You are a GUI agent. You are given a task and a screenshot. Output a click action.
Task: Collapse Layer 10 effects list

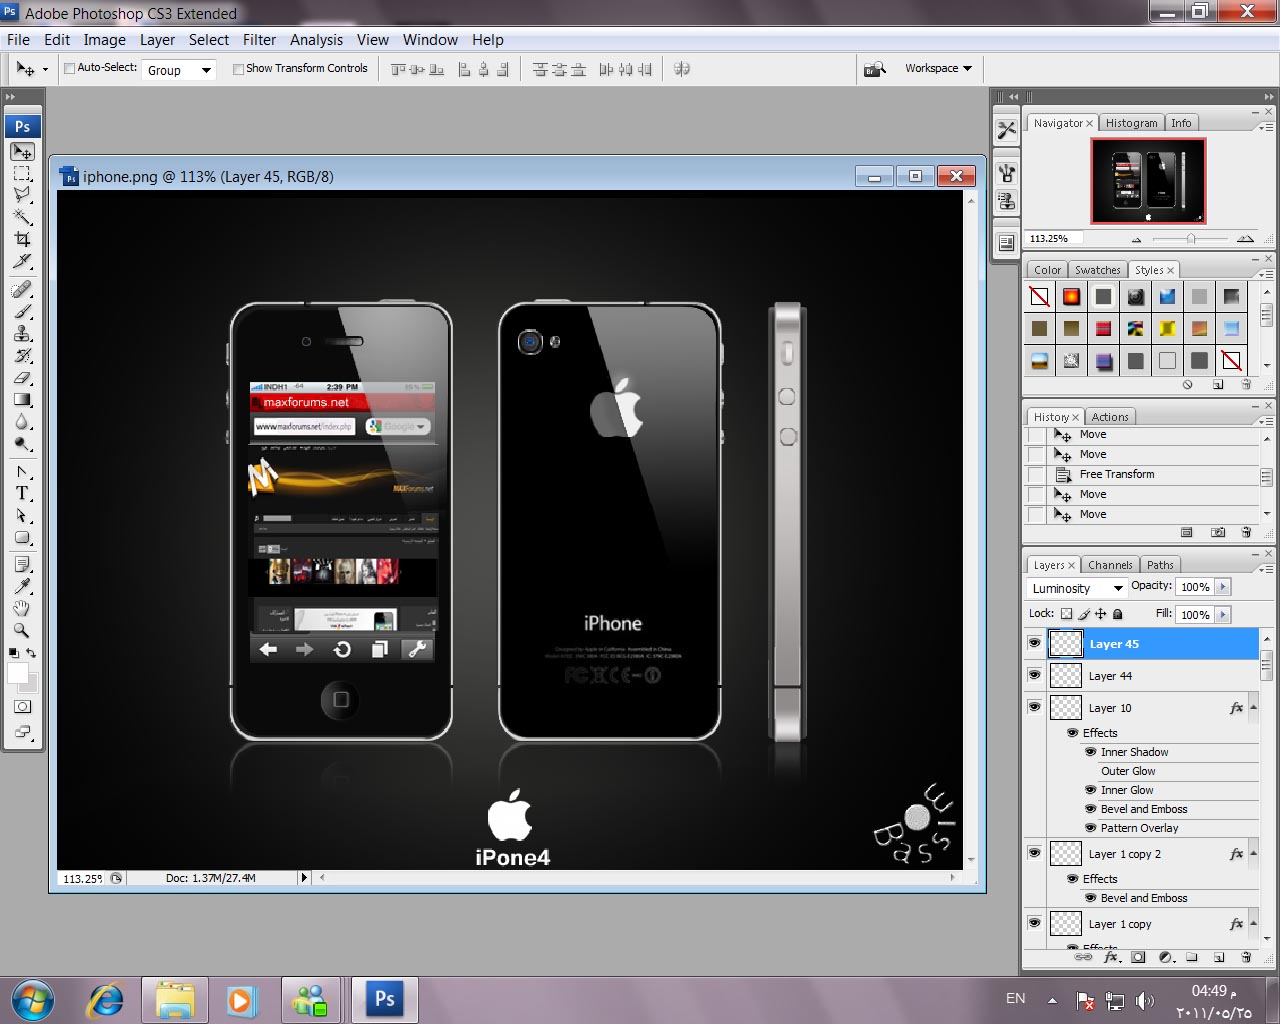(x=1253, y=707)
